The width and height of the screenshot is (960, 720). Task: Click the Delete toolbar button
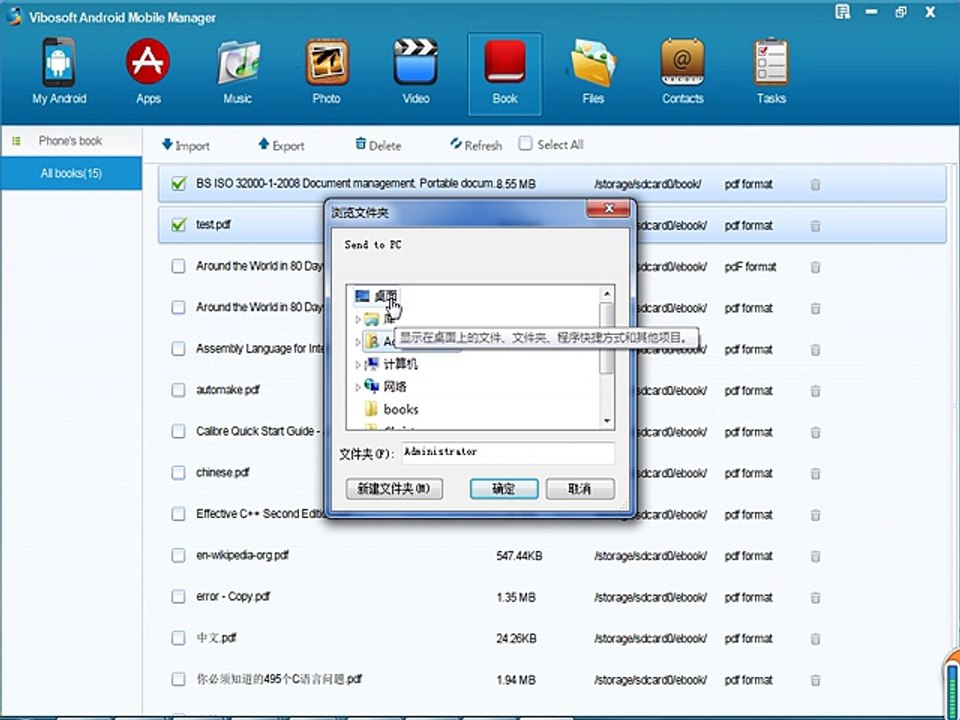point(378,145)
